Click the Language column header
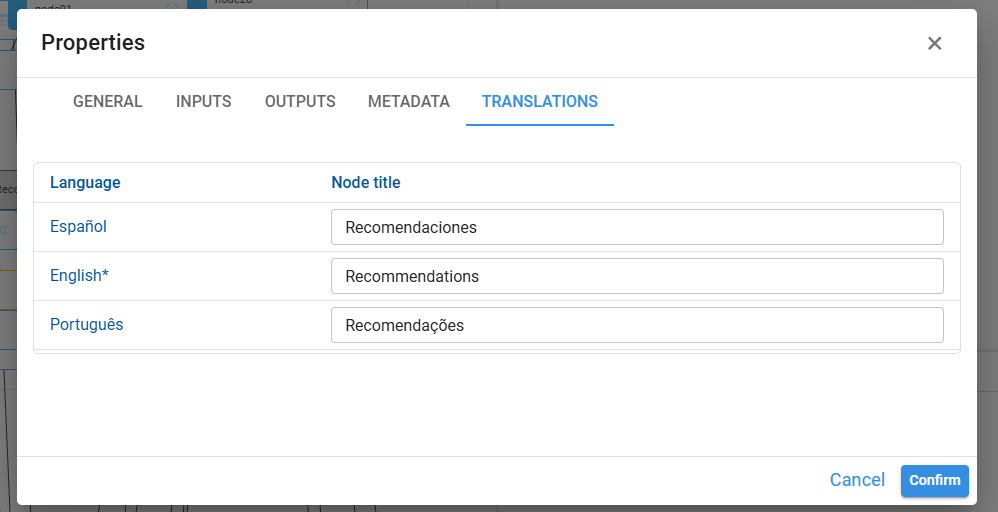 (x=85, y=183)
